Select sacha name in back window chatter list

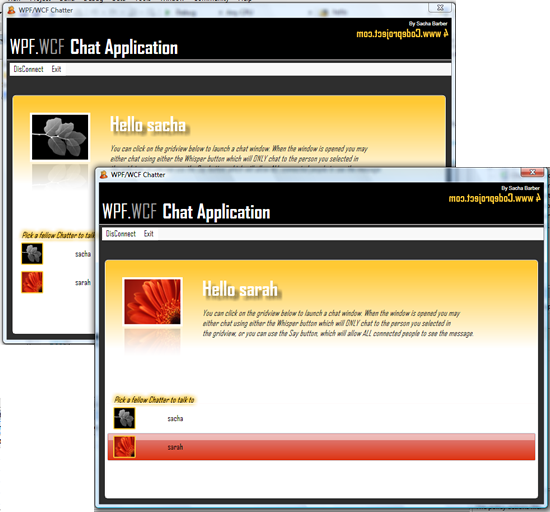pyautogui.click(x=83, y=254)
